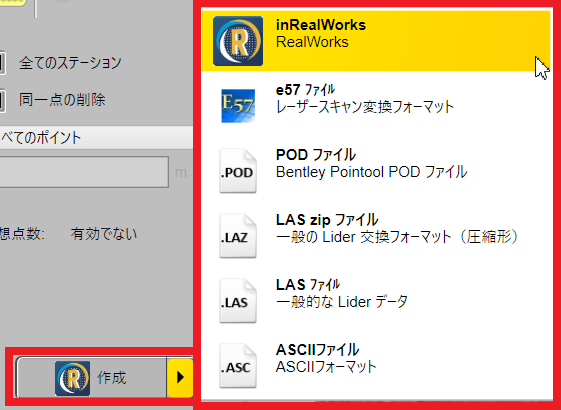Open the べてのポイント dropdown field

click(x=96, y=138)
